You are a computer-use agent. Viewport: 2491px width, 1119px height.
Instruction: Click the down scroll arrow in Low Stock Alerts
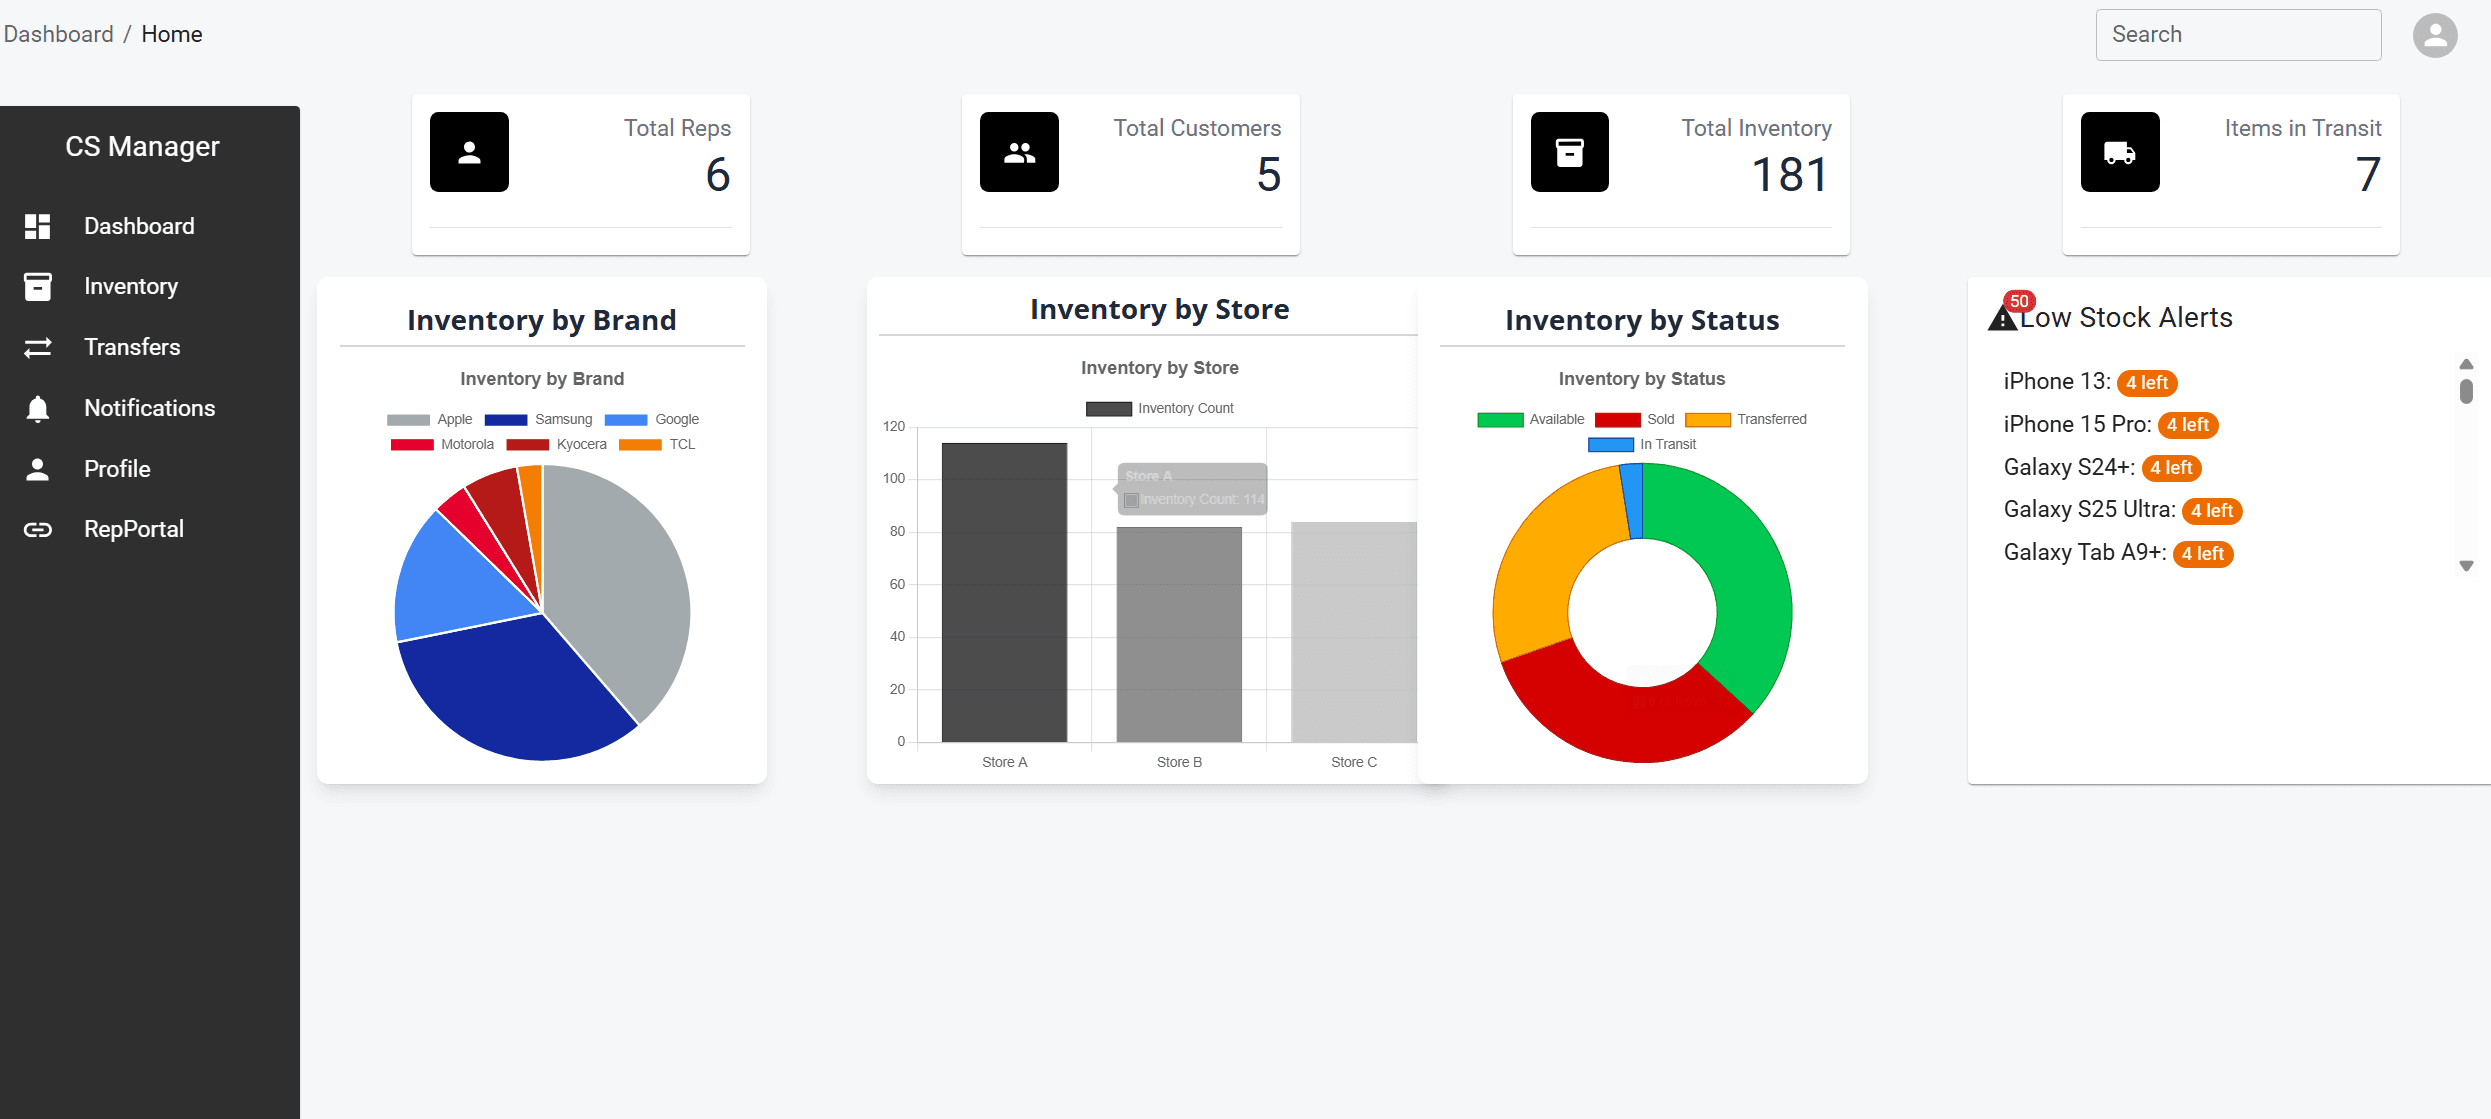(x=2467, y=566)
